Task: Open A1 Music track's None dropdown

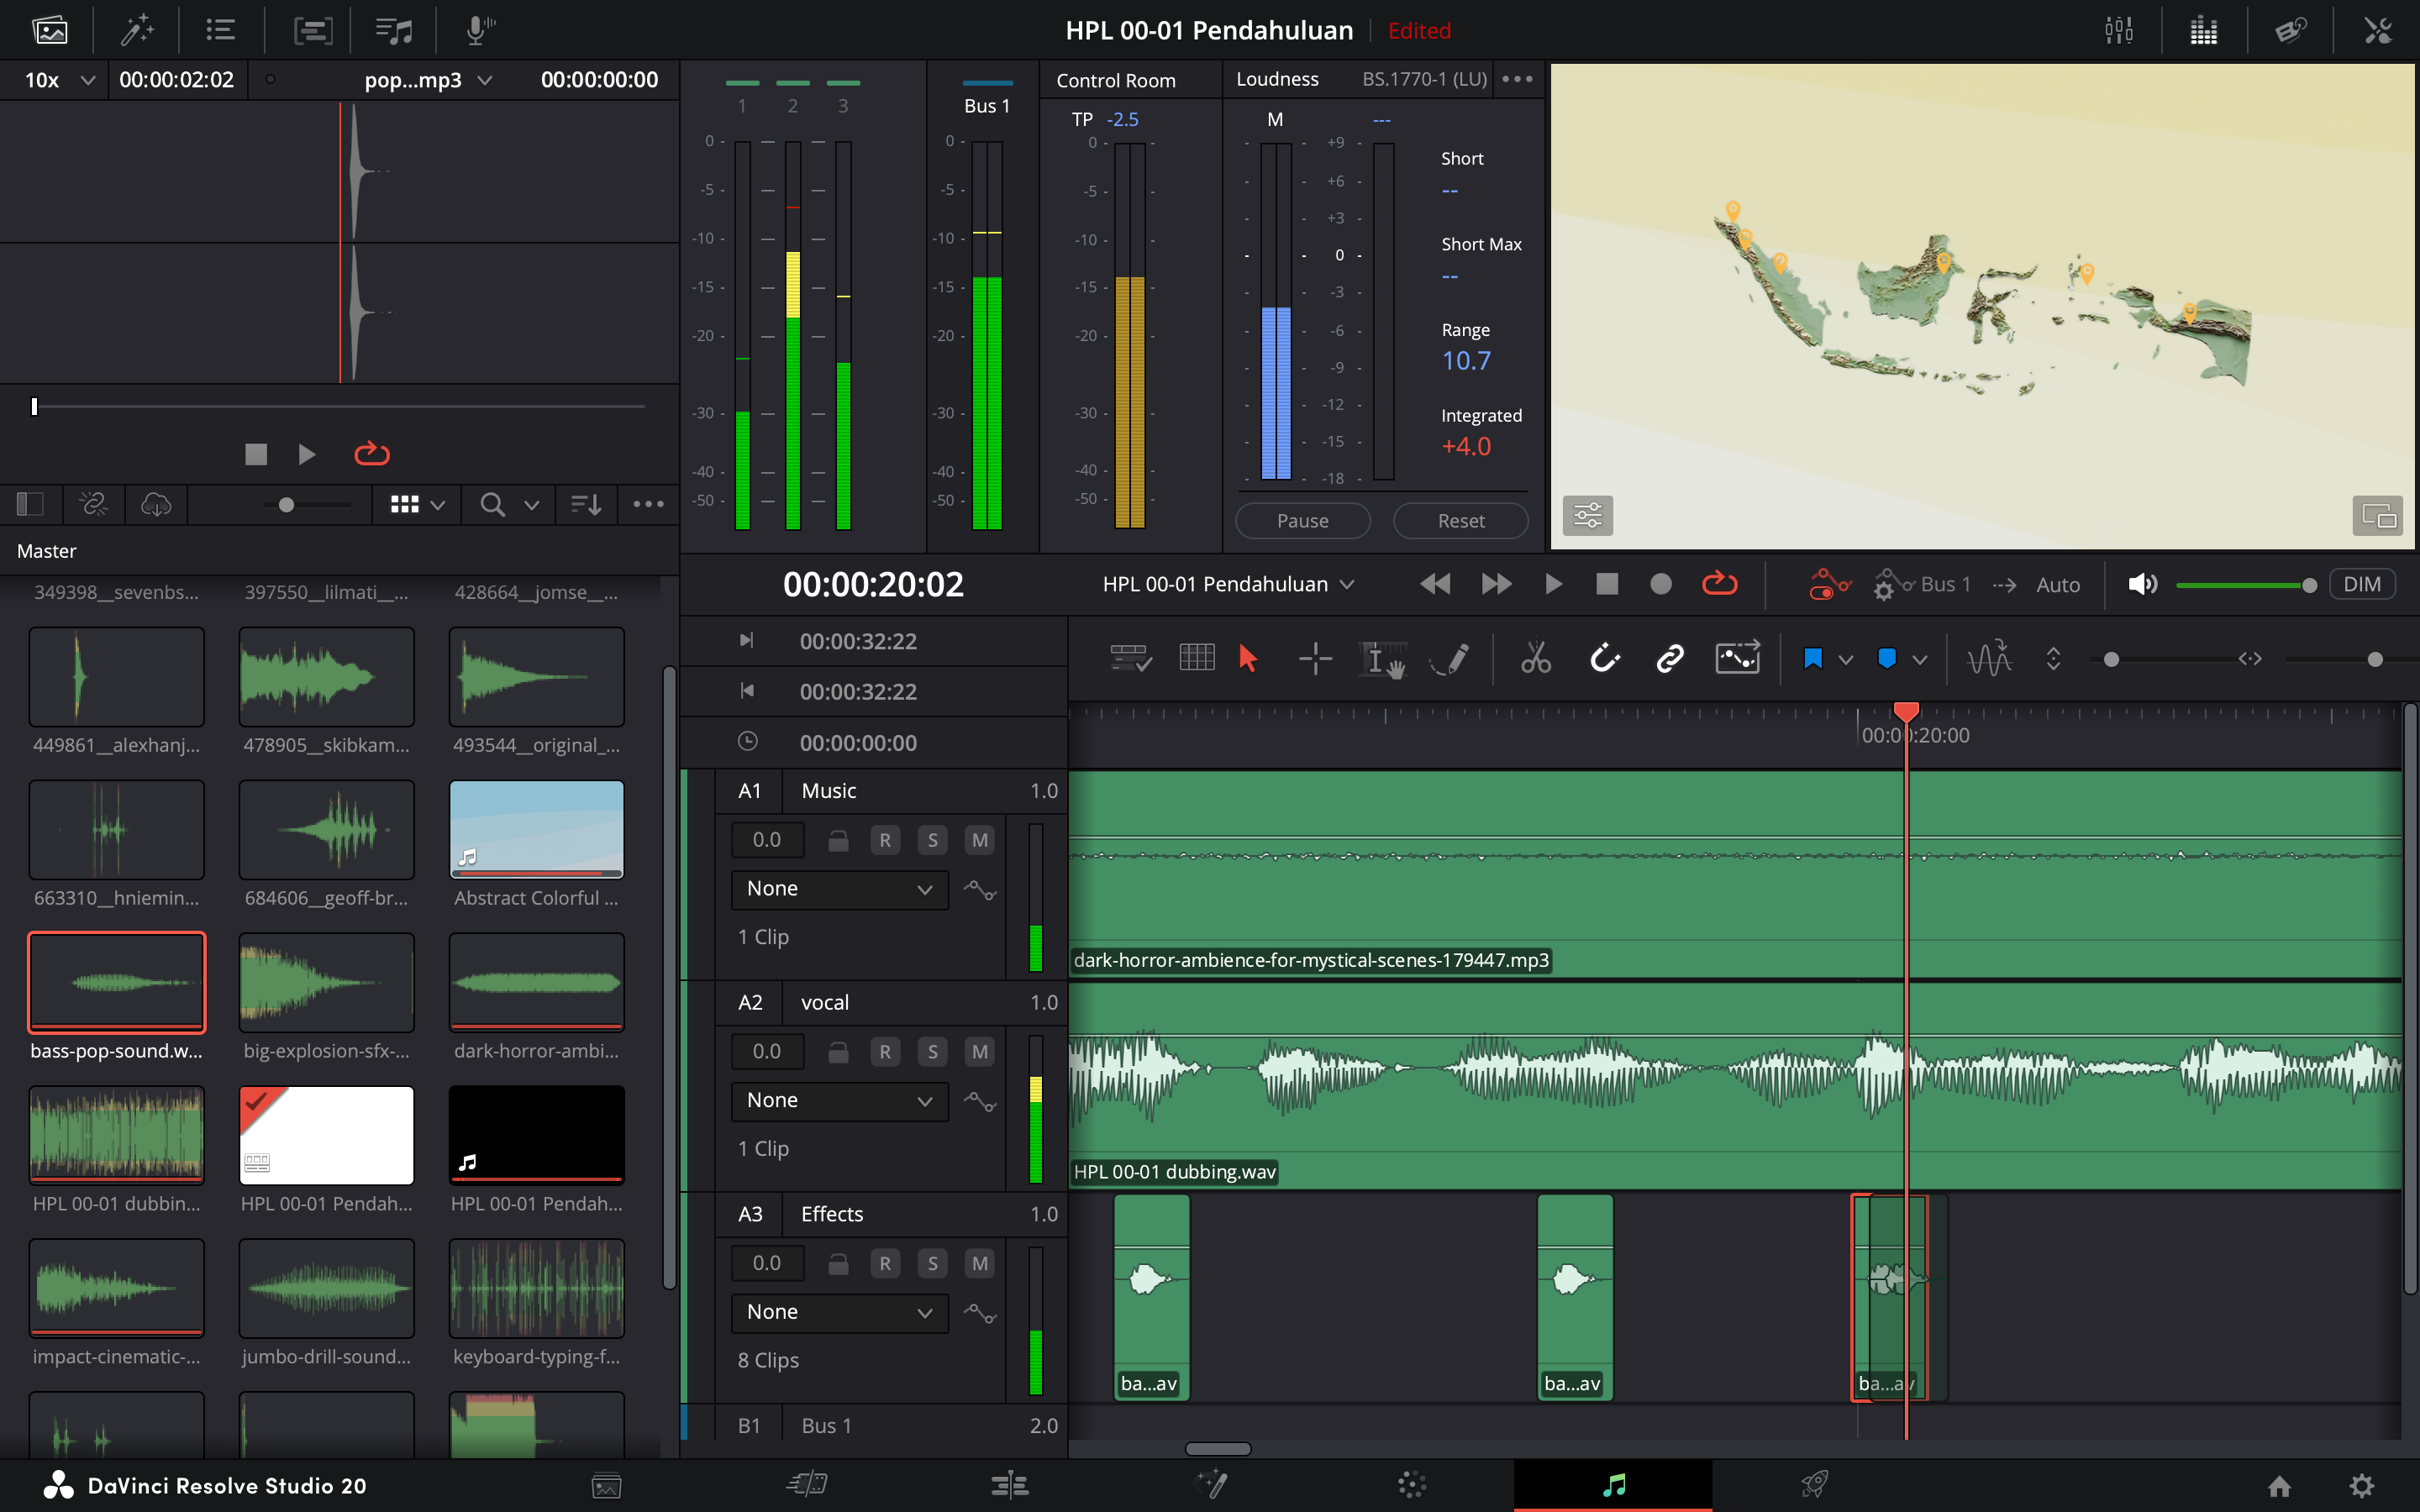Action: (839, 889)
